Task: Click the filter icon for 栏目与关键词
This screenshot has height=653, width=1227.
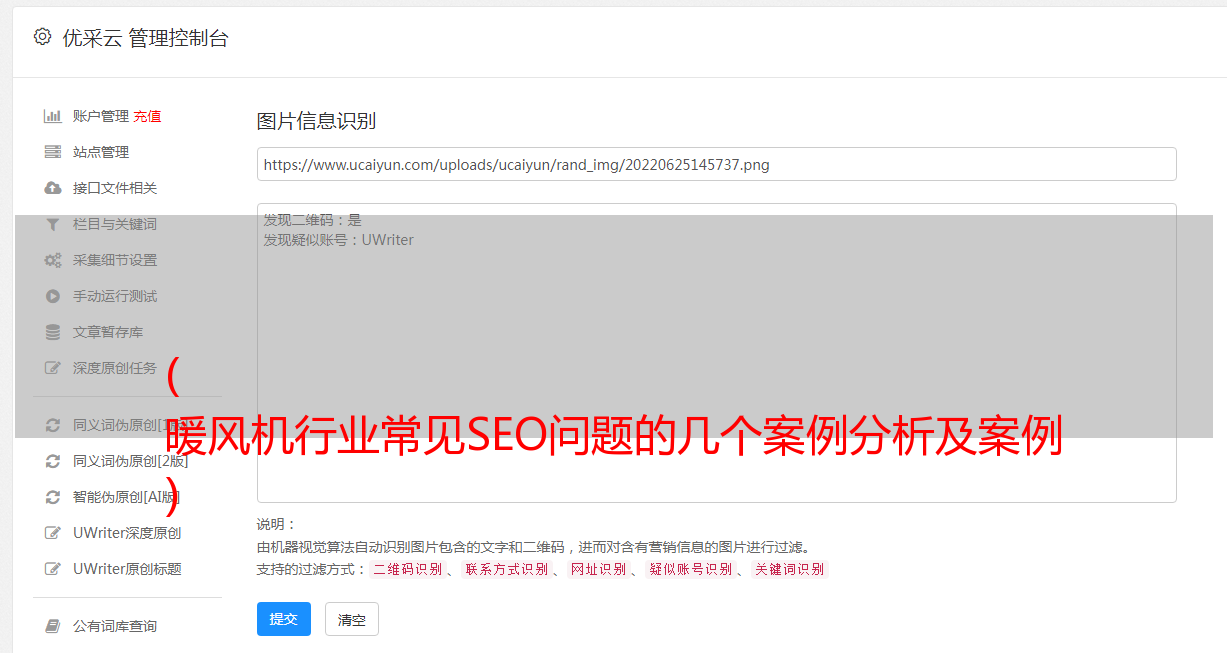Action: click(53, 224)
